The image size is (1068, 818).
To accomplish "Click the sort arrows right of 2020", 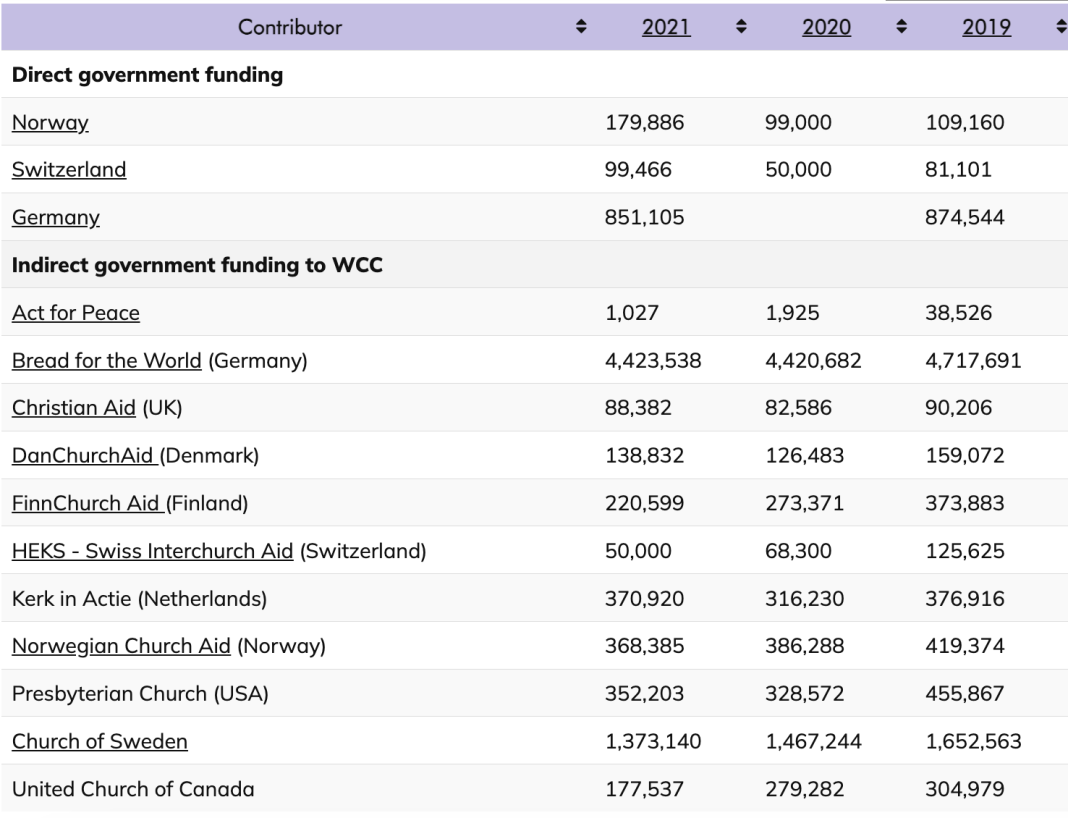I will click(x=902, y=28).
